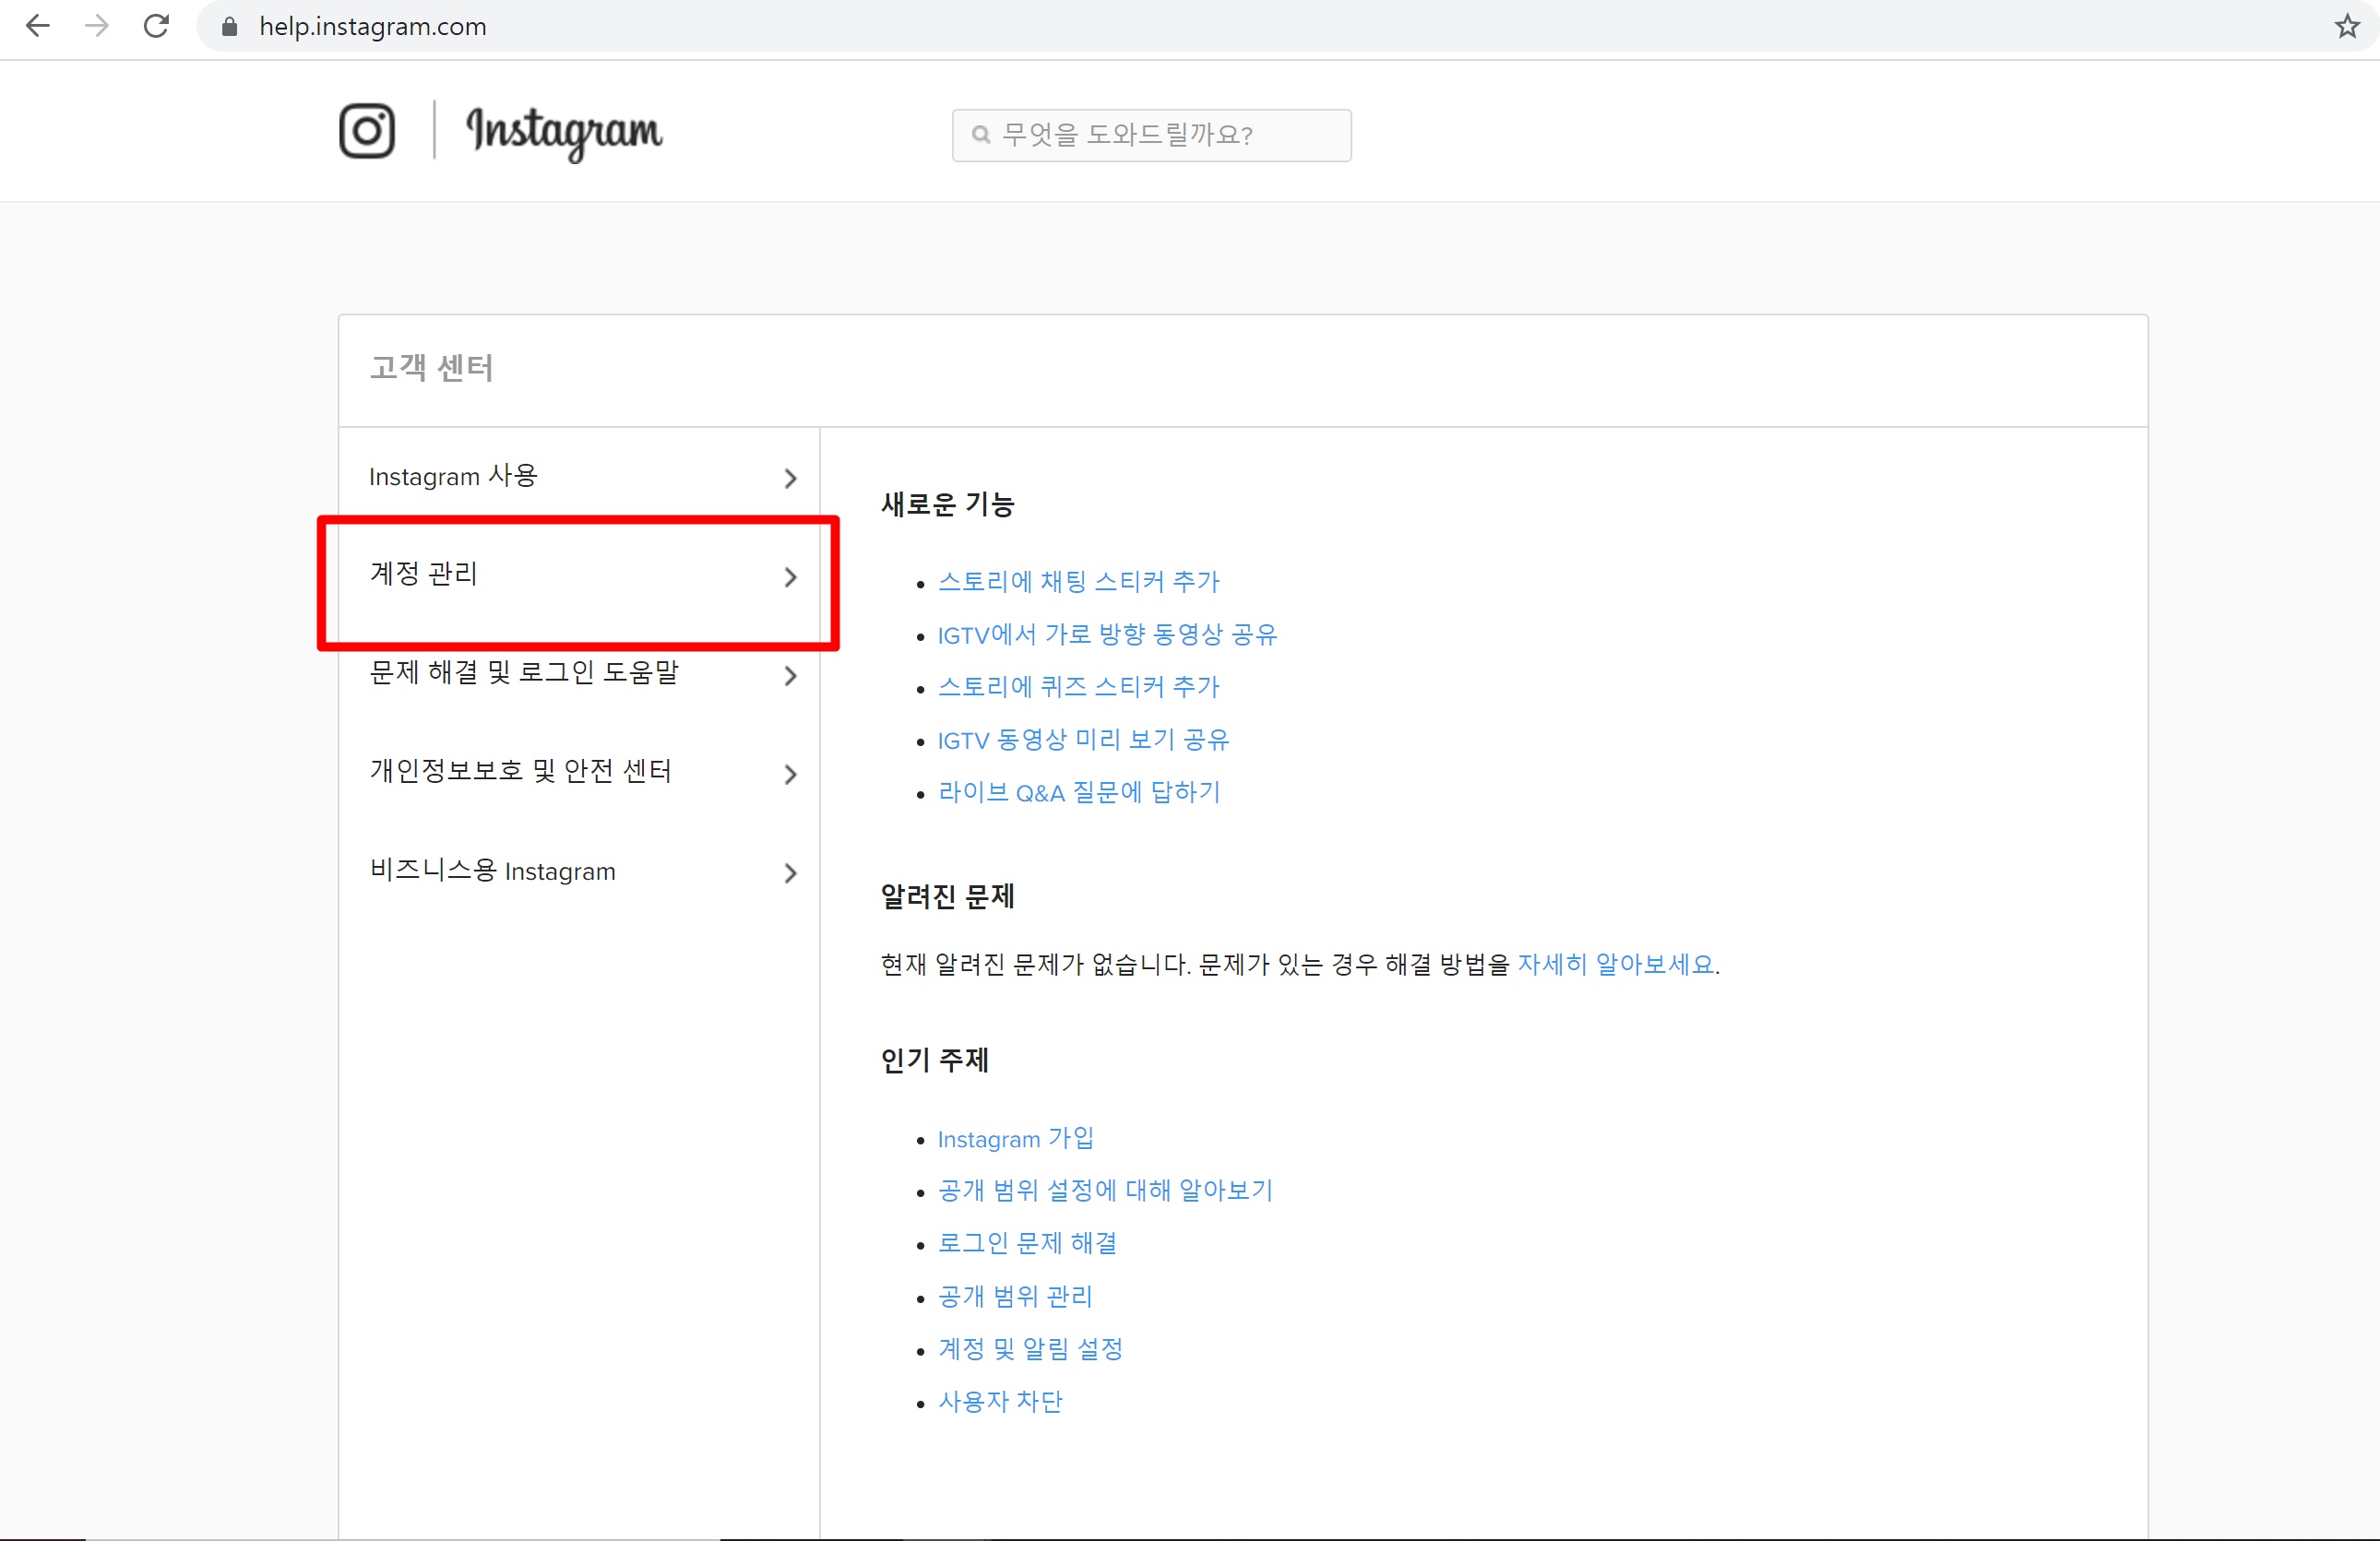Open 개인정보보호 및 안전 센터
The width and height of the screenshot is (2380, 1541).
579,772
